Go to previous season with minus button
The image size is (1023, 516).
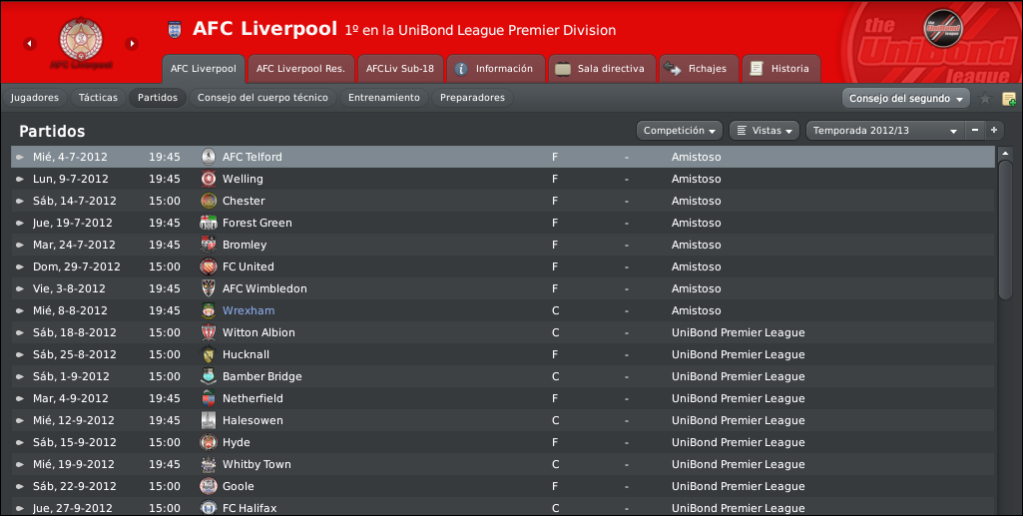(x=975, y=130)
